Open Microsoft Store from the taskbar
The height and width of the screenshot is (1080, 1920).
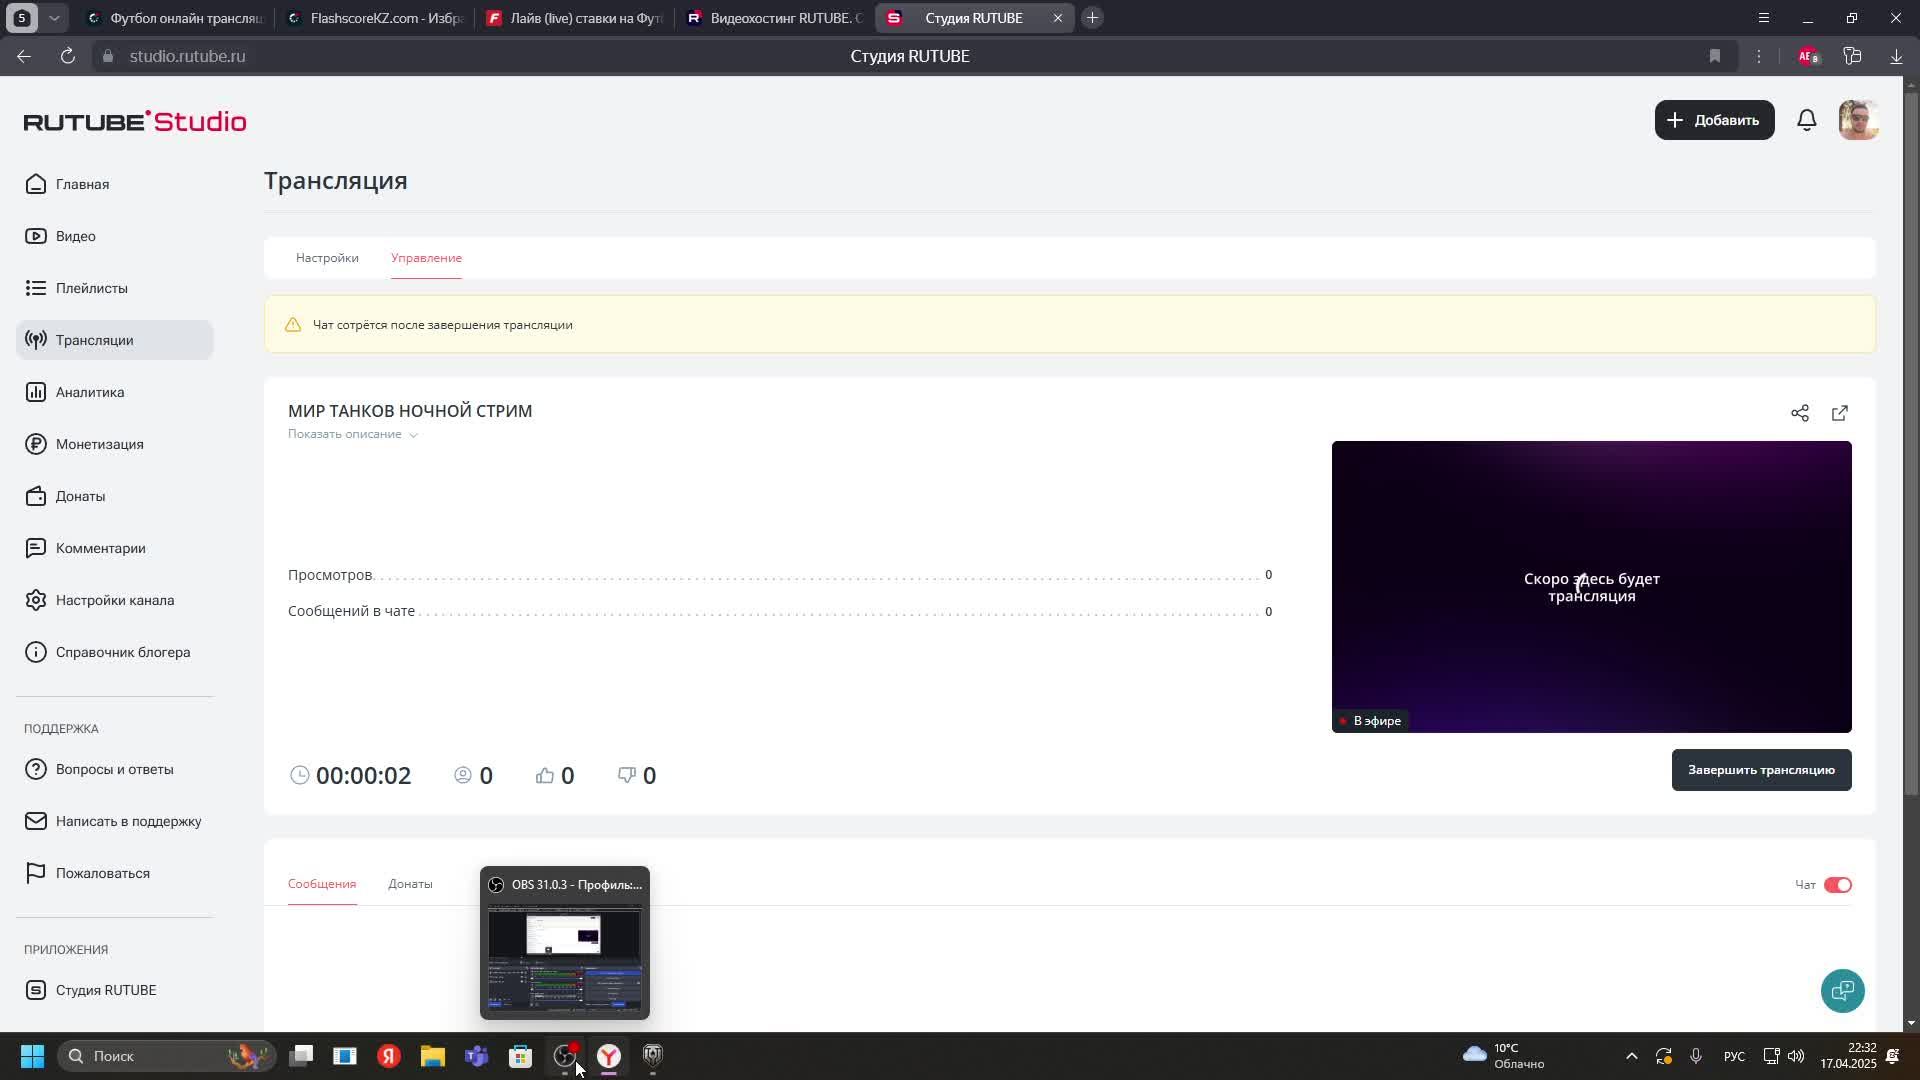coord(520,1056)
